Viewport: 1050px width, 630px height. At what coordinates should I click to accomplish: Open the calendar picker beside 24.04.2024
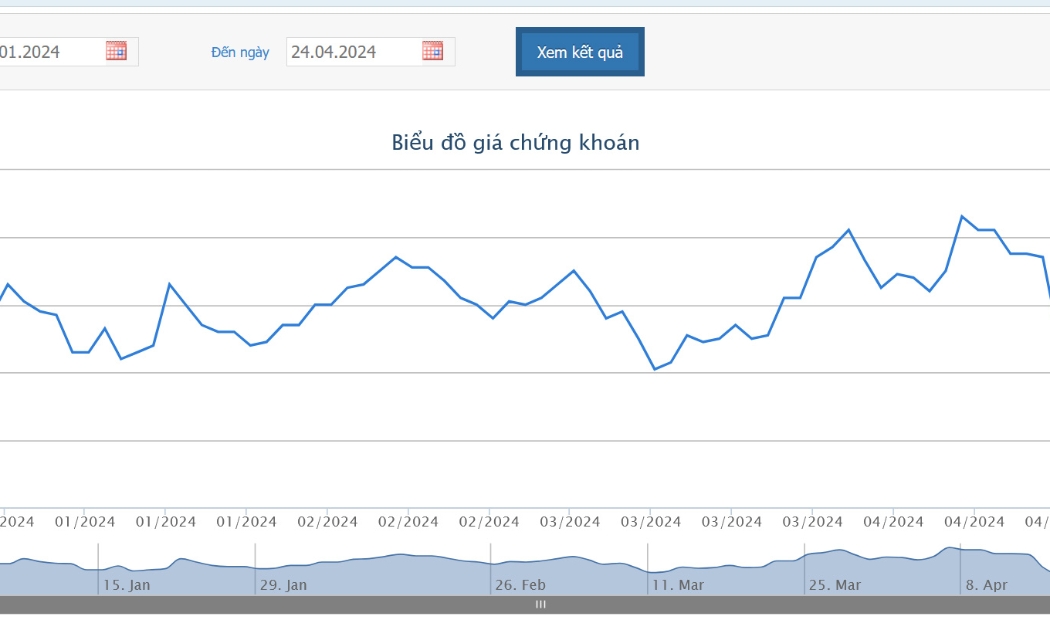433,51
